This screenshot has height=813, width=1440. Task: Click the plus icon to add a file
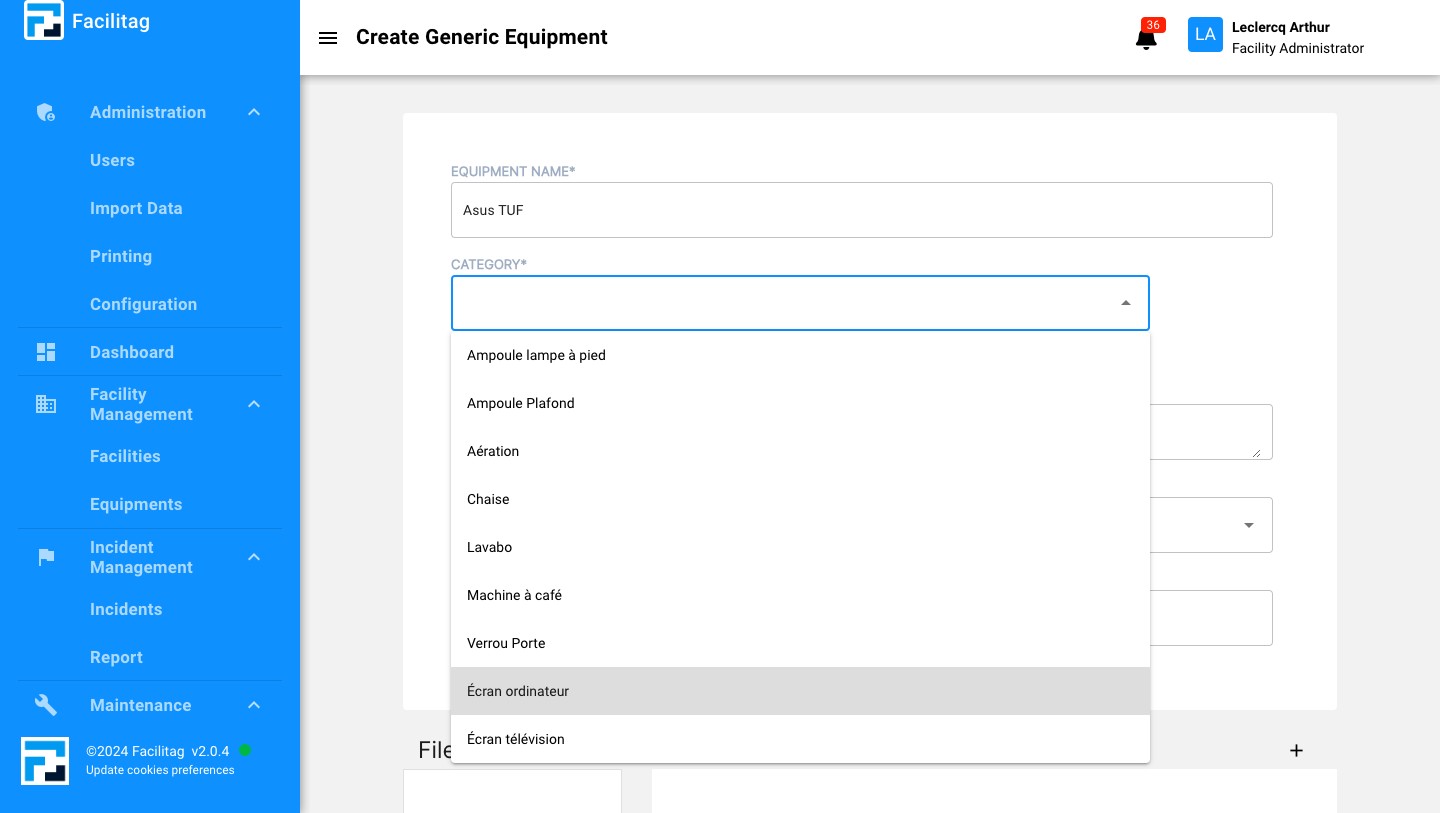(1296, 750)
